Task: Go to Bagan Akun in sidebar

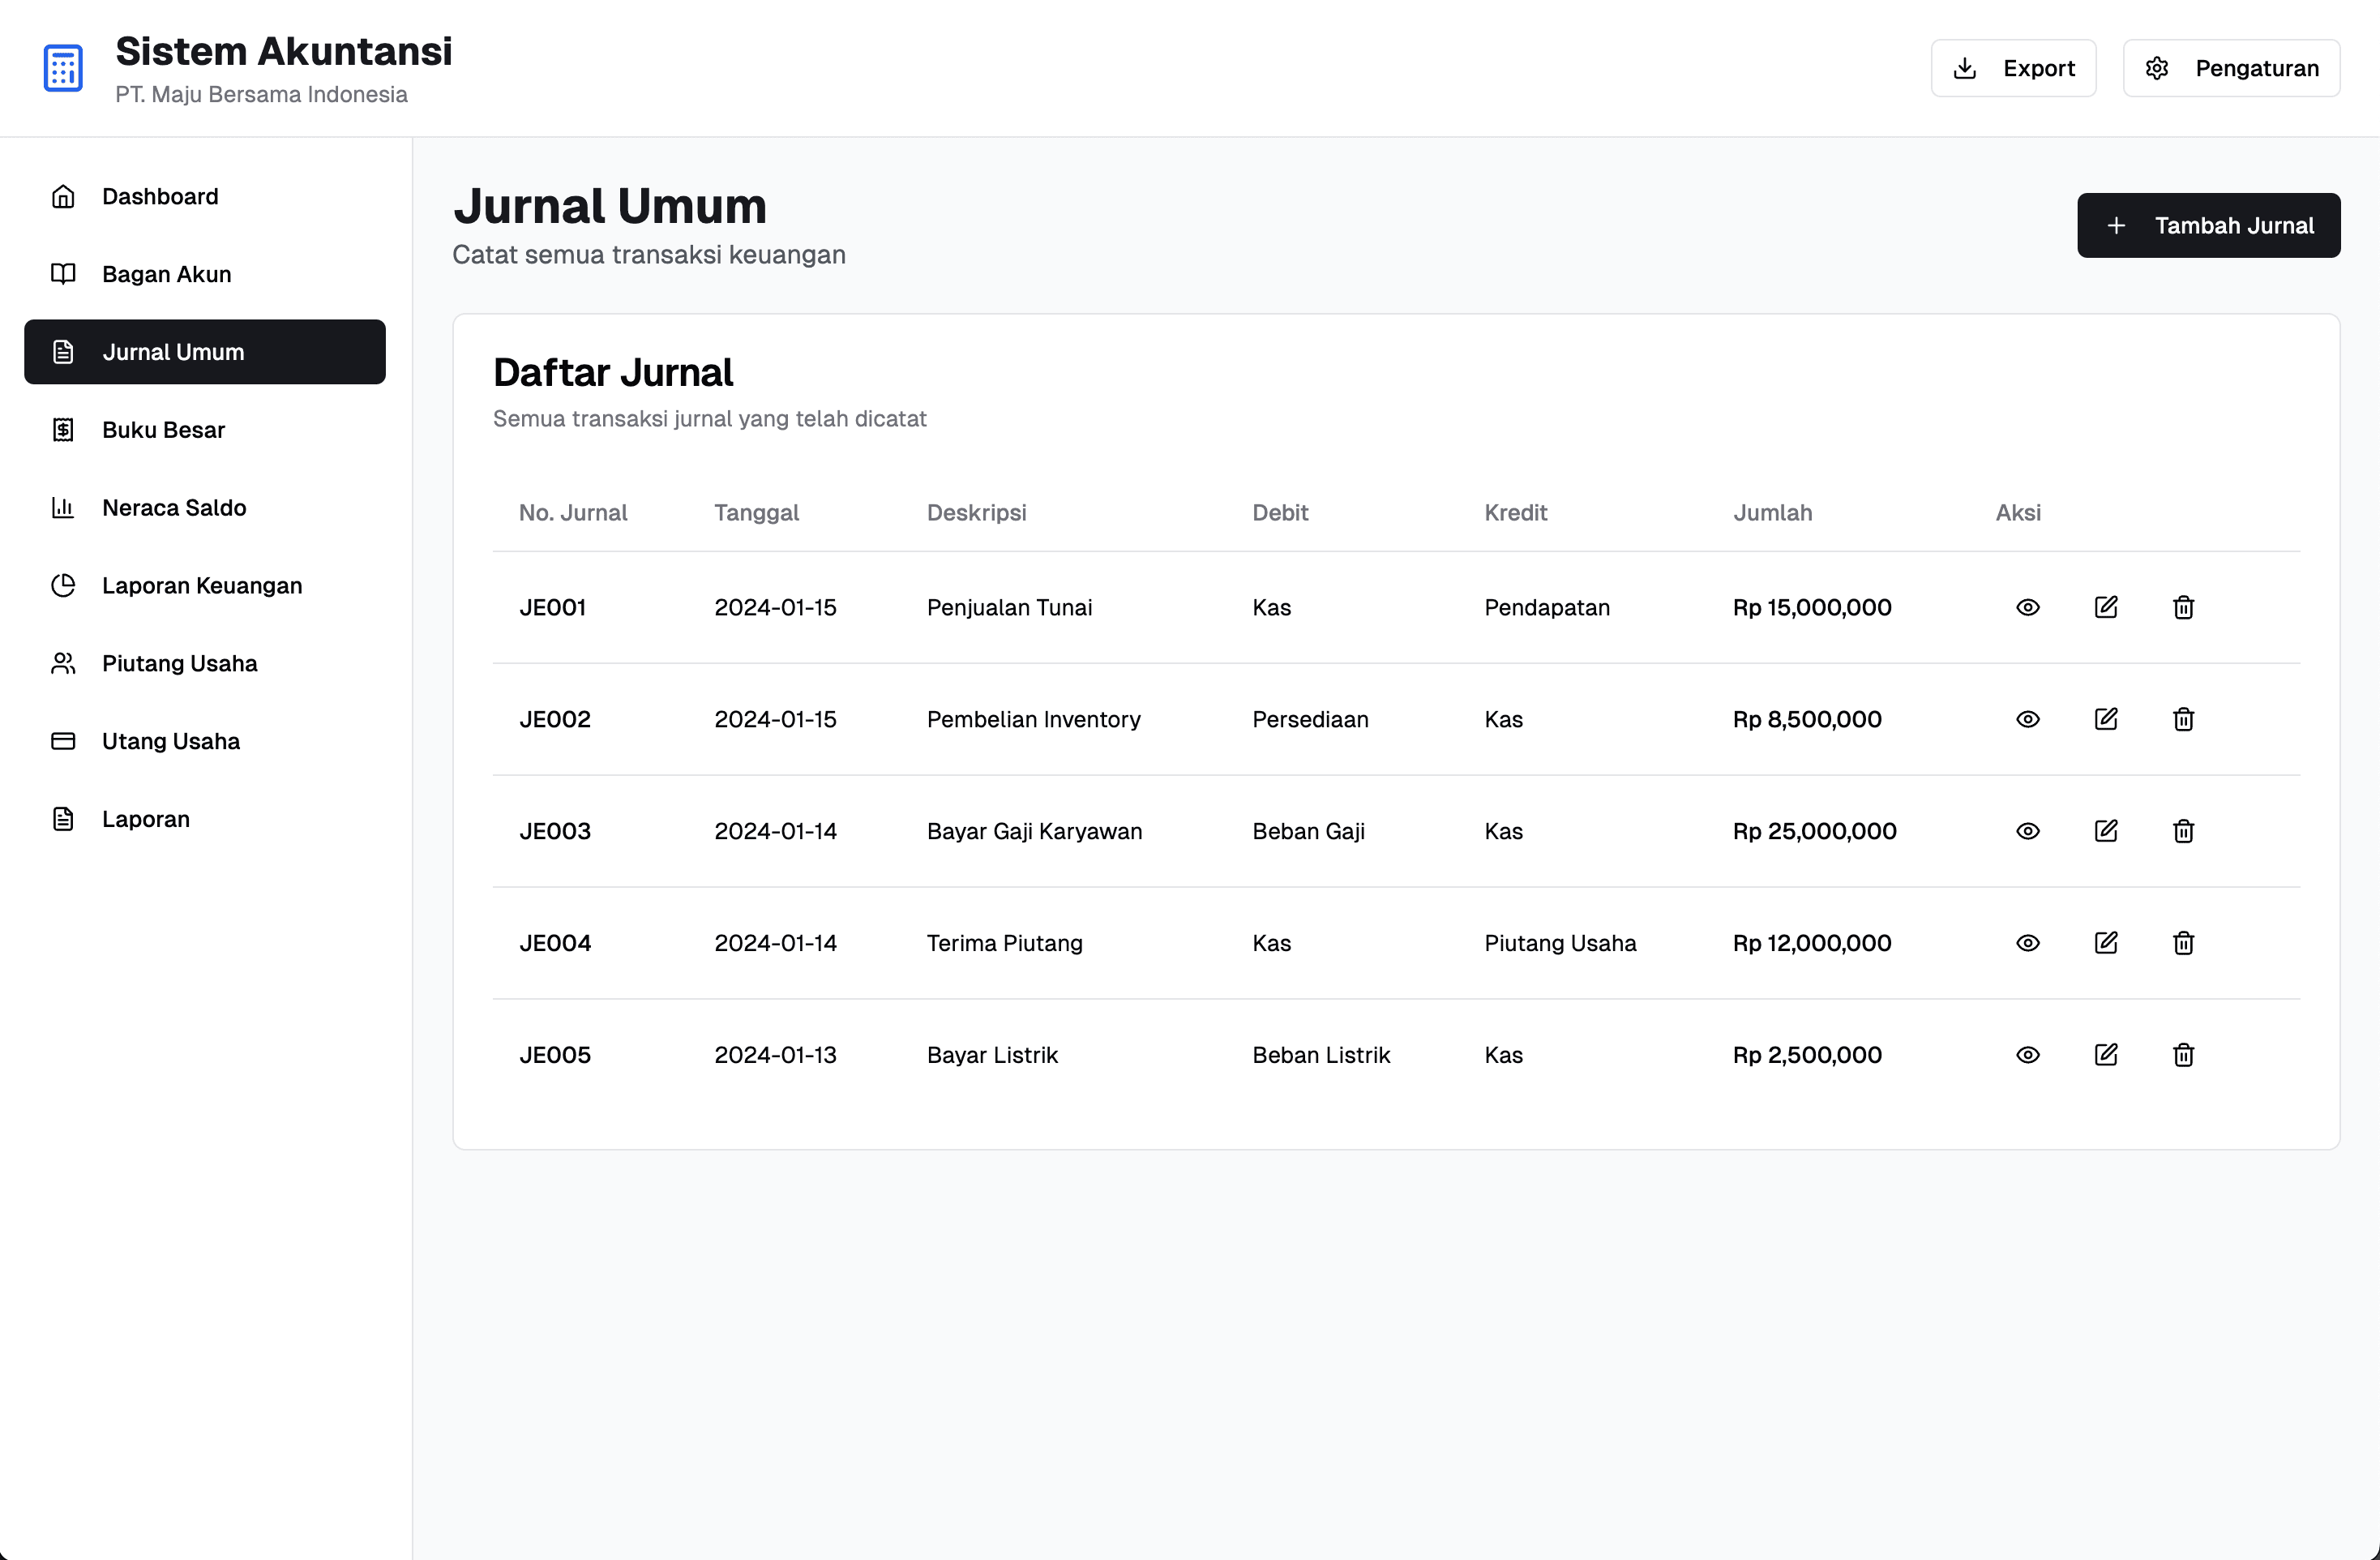Action: click(205, 274)
